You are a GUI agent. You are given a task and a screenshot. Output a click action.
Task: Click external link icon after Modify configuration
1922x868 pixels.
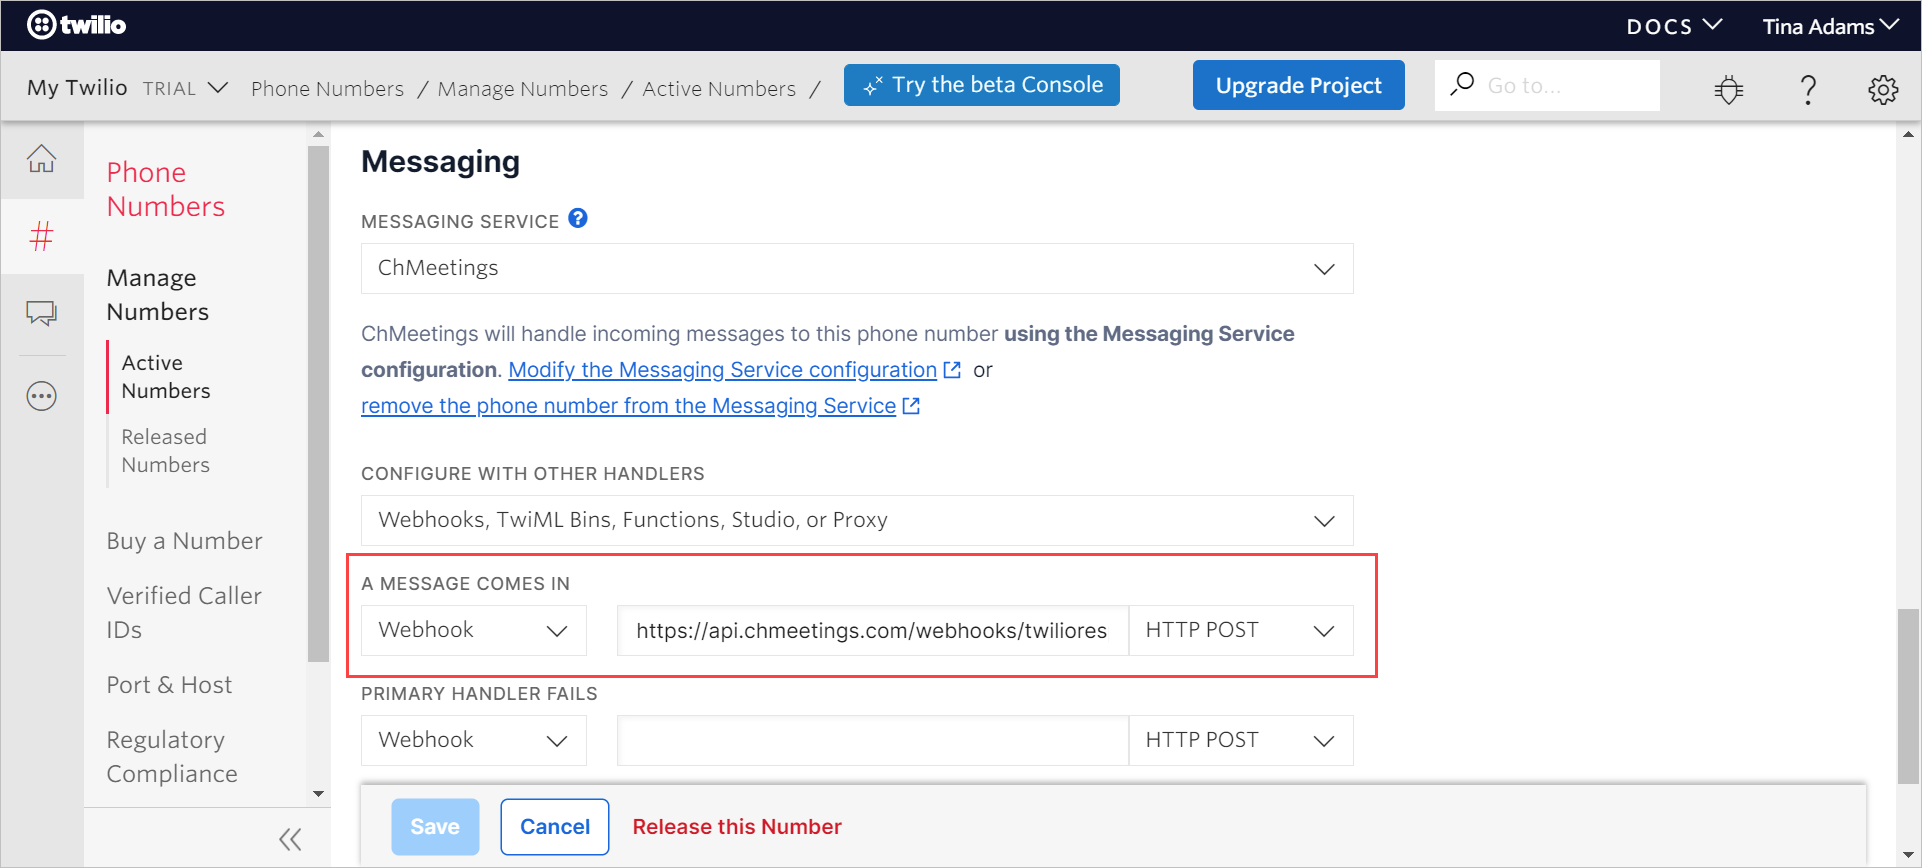click(x=952, y=370)
